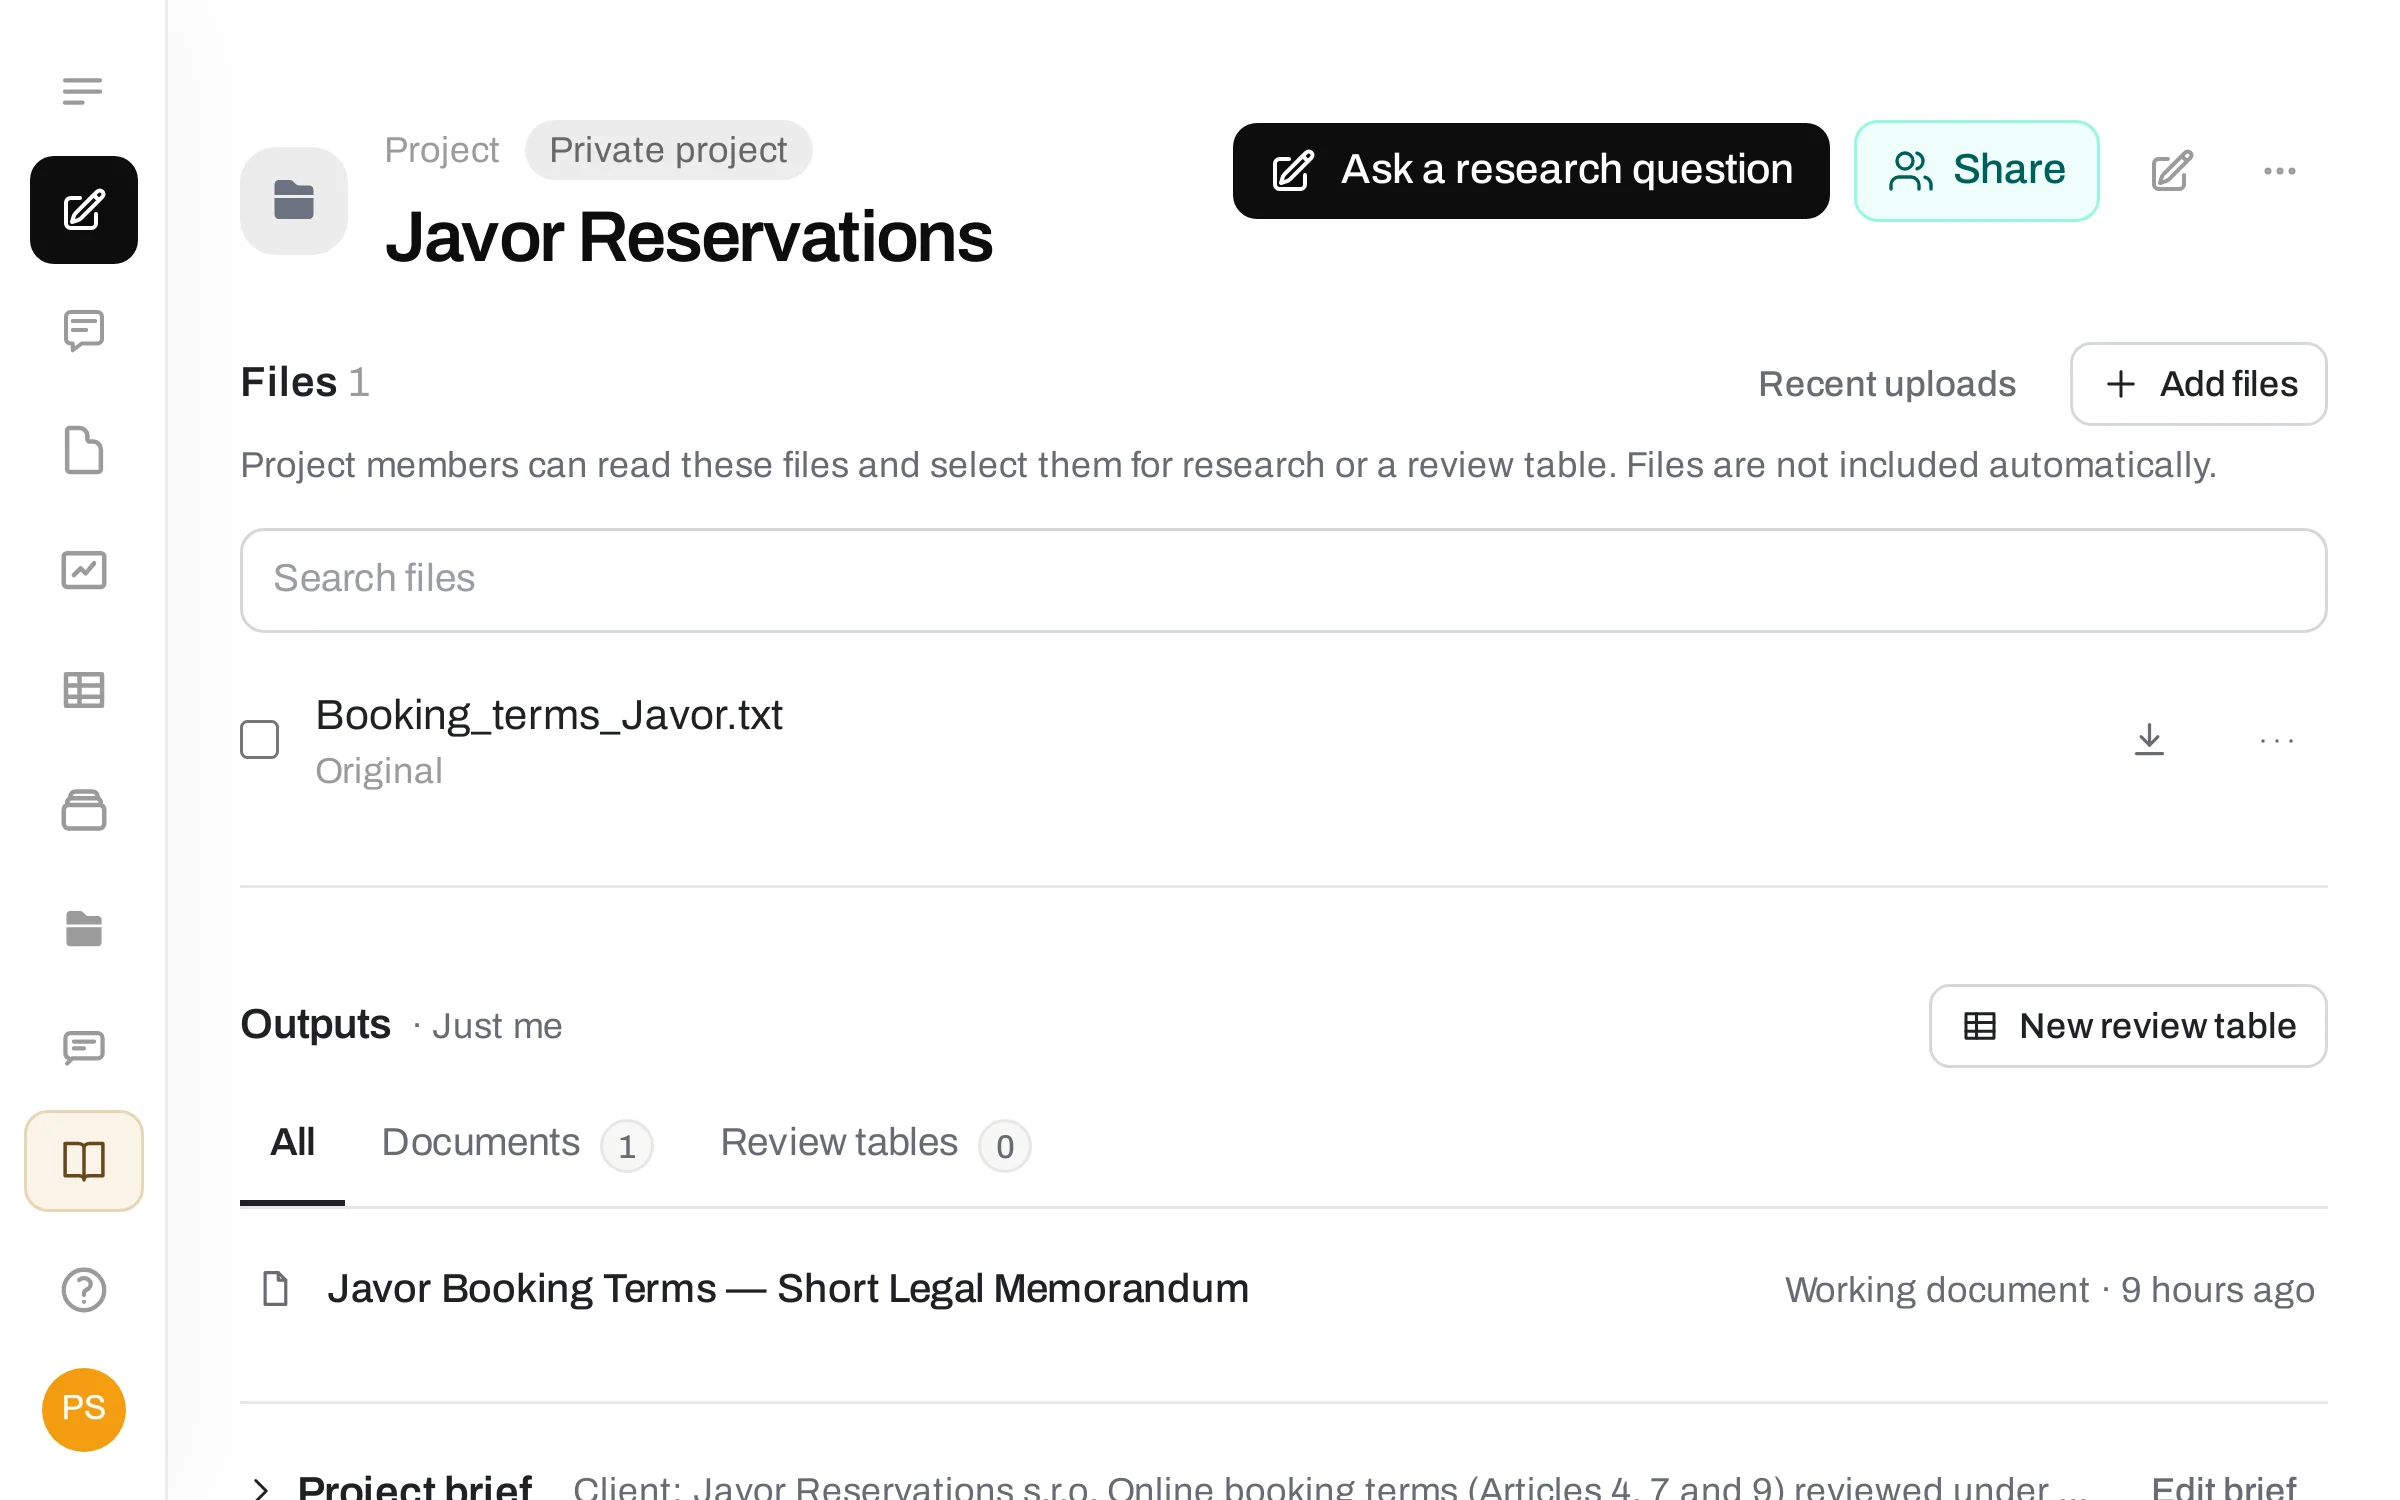Click the Share button
The width and height of the screenshot is (2400, 1500).
click(x=1976, y=171)
